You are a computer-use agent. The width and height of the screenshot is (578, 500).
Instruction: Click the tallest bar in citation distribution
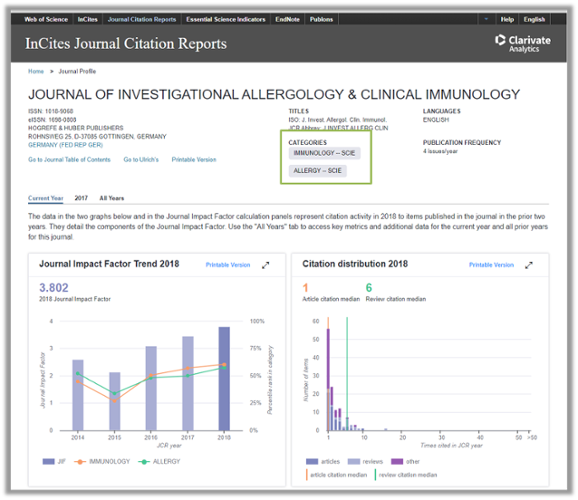[328, 379]
